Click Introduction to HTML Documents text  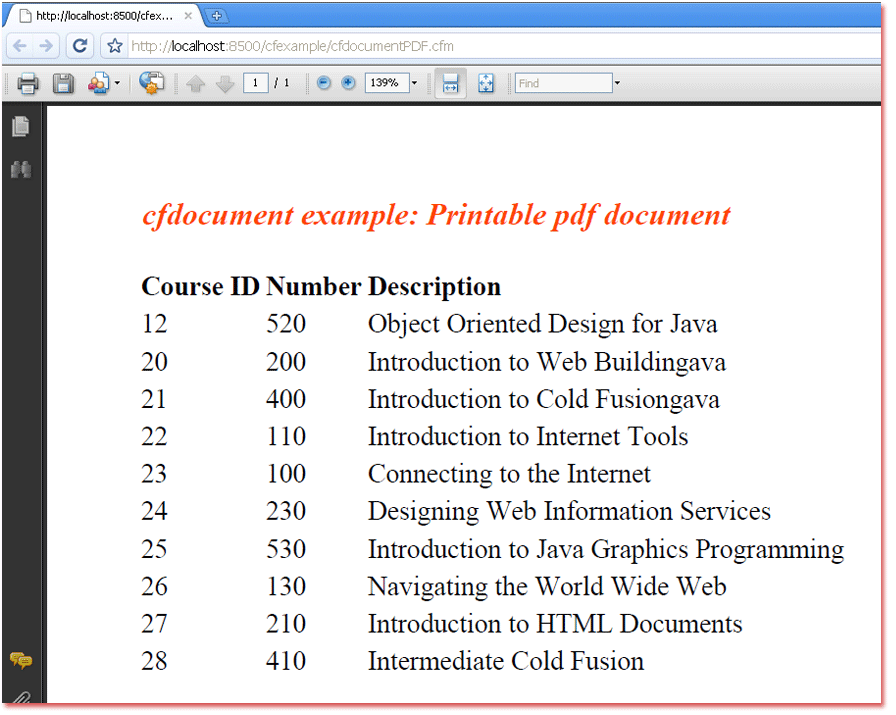[x=555, y=624]
